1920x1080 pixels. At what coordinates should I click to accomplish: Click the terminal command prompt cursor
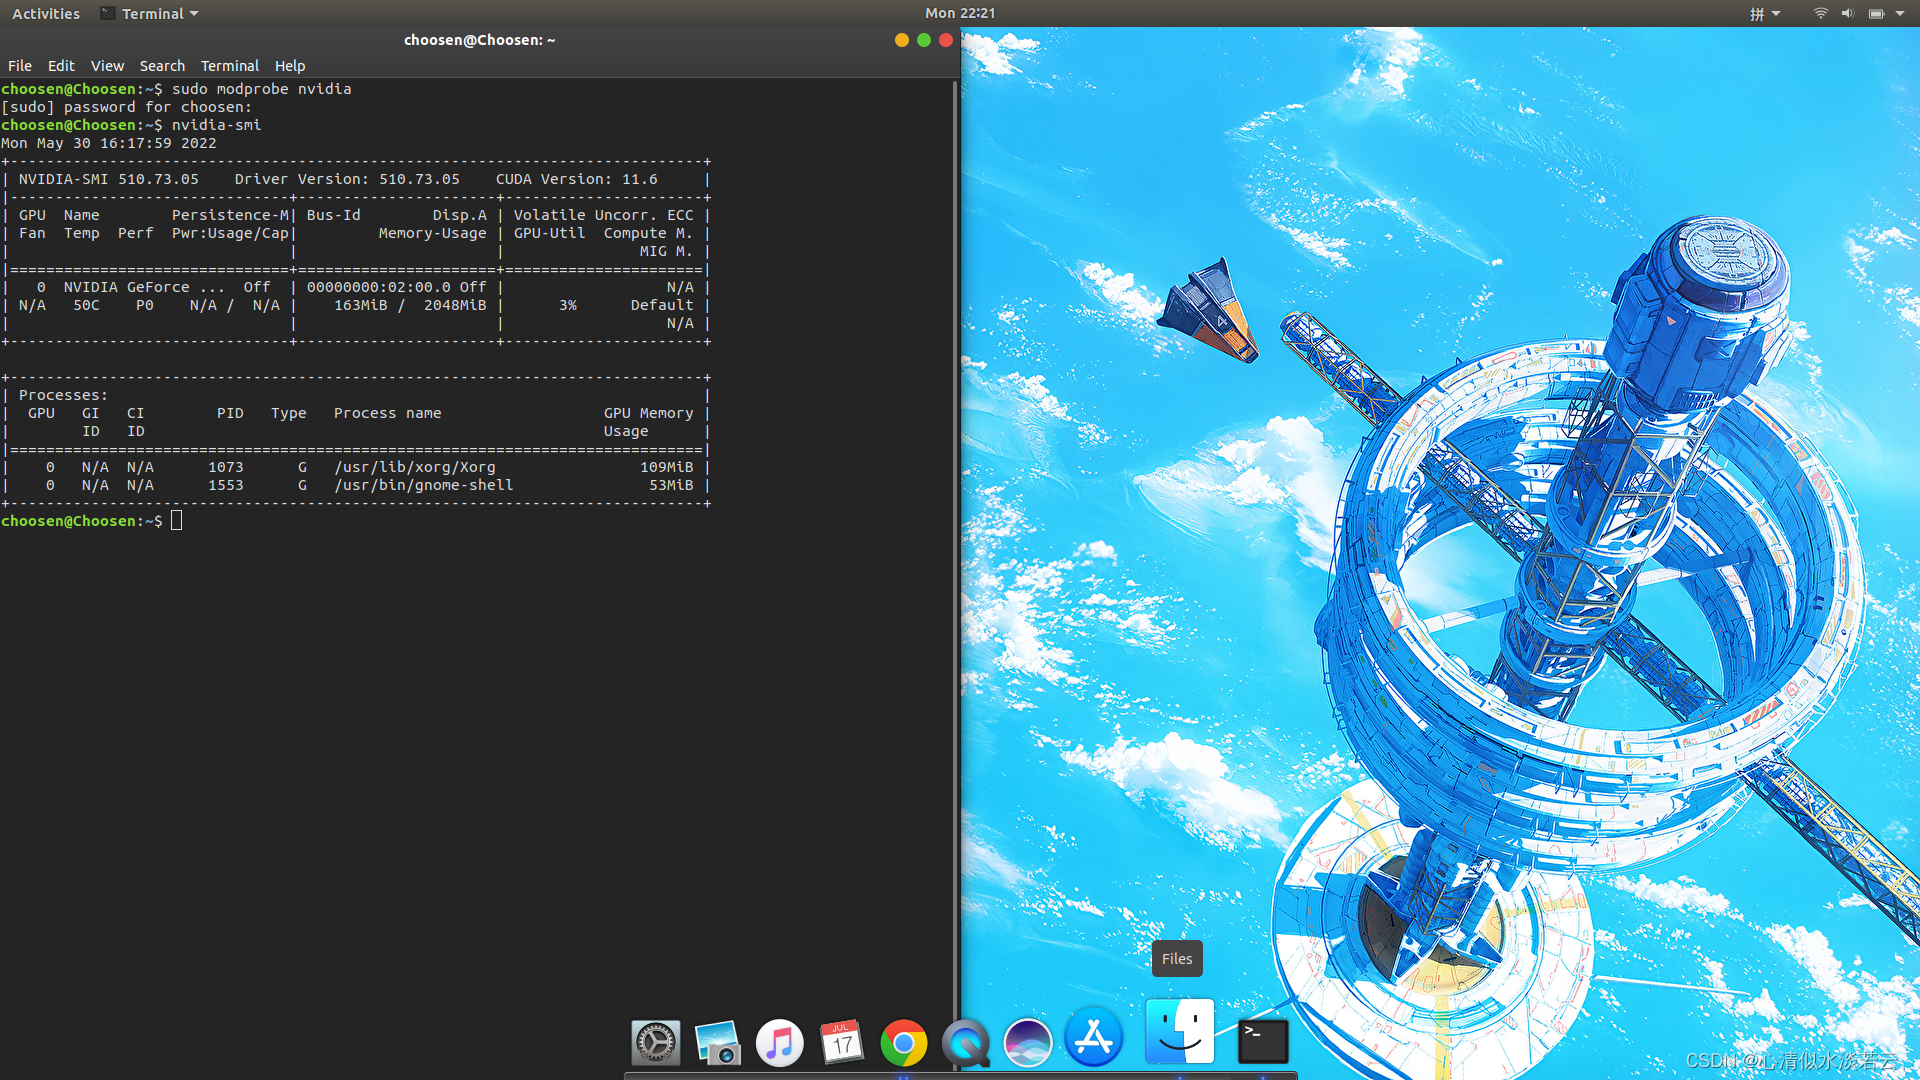coord(176,521)
